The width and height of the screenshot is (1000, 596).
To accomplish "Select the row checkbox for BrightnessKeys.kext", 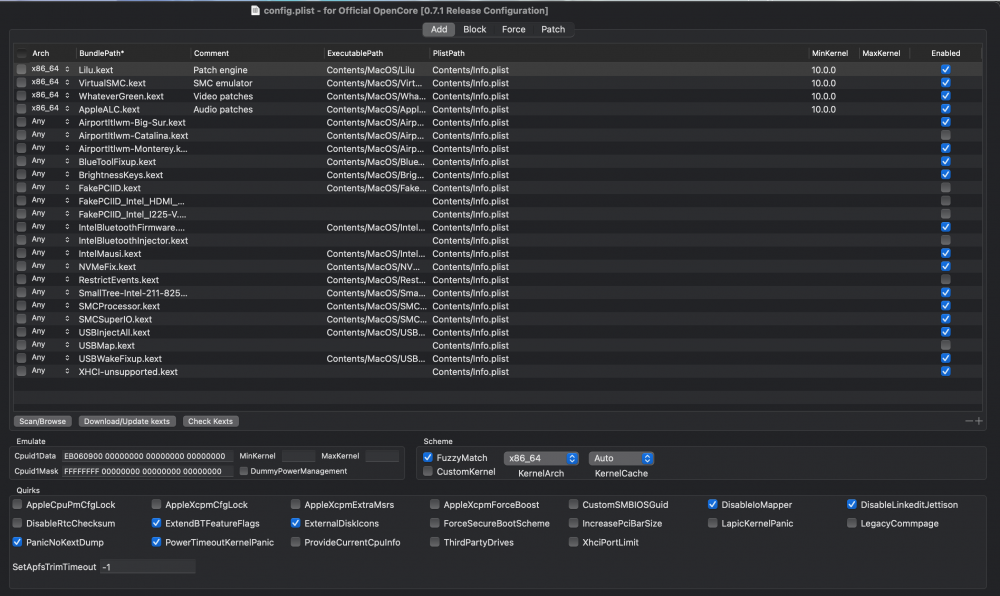I will click(x=22, y=175).
